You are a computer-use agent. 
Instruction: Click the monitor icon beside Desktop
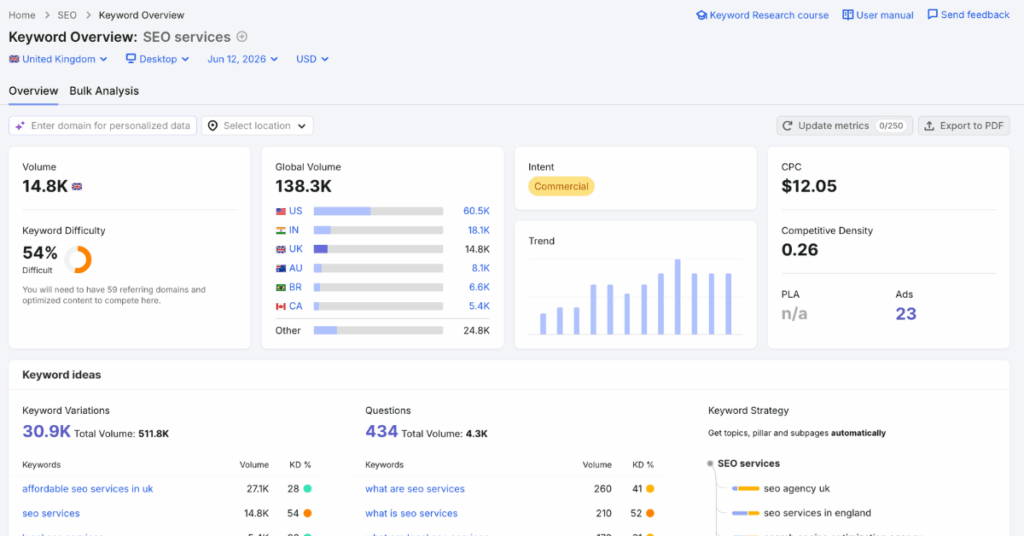click(131, 59)
